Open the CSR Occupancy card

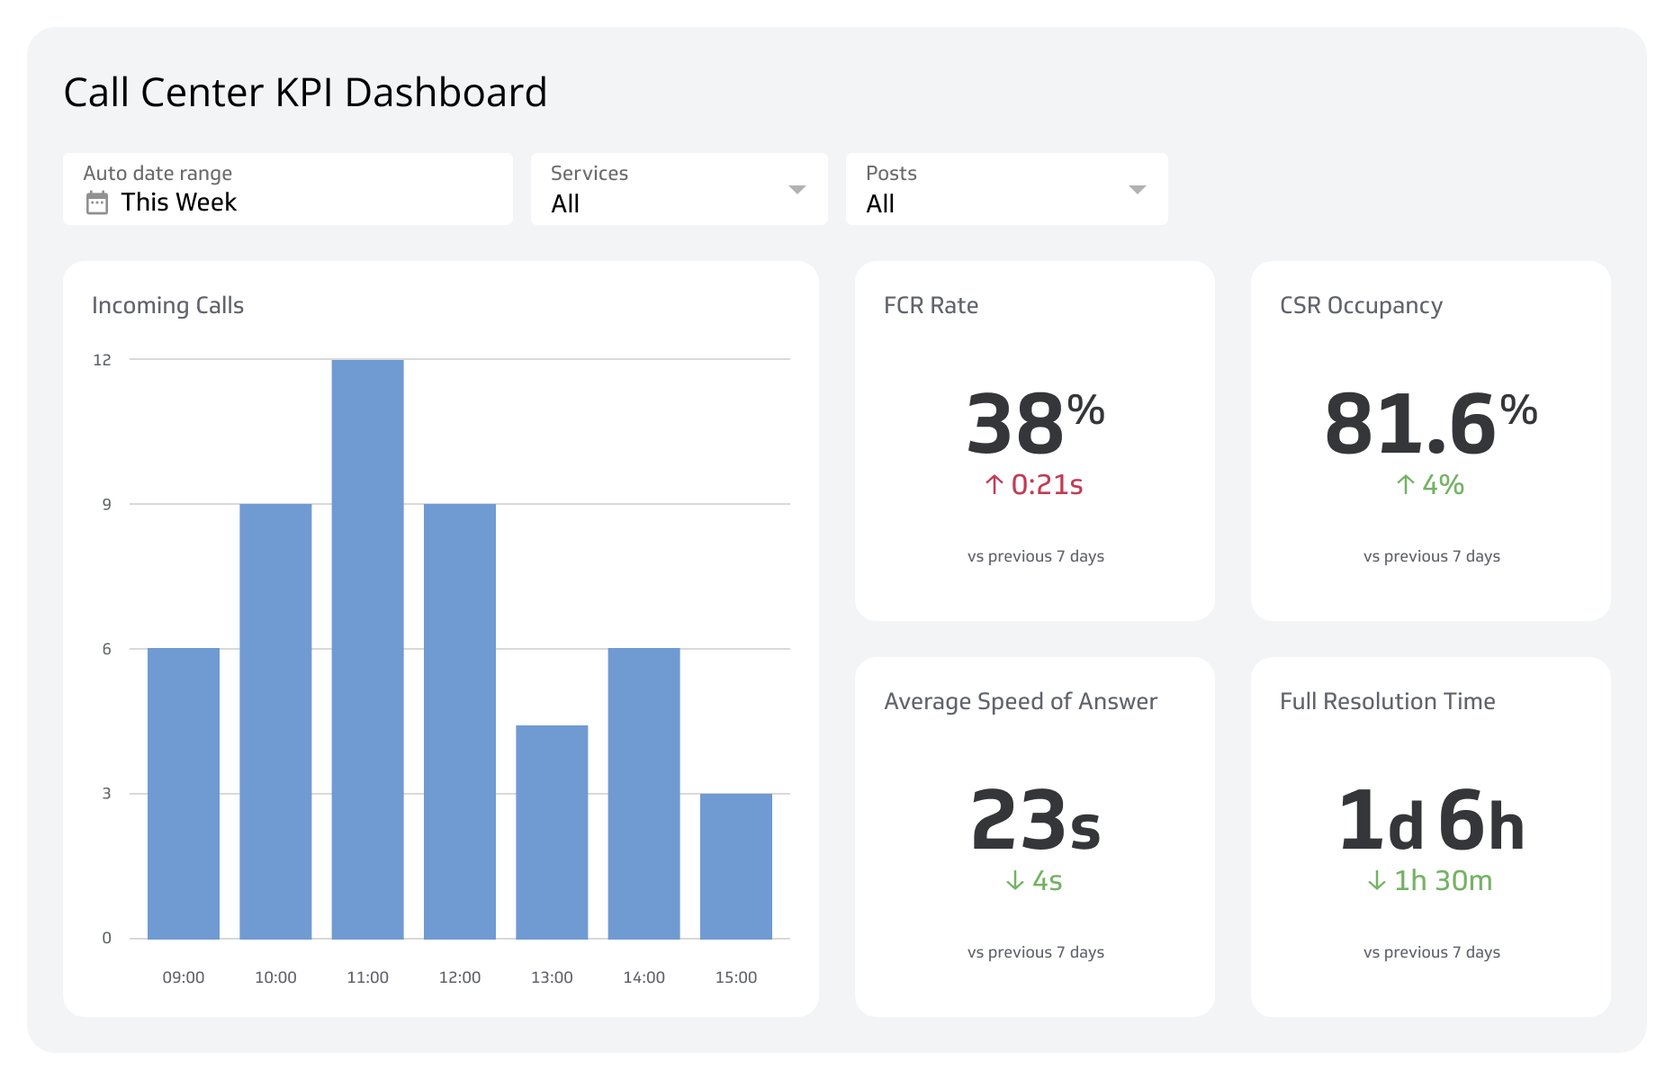click(x=1430, y=440)
